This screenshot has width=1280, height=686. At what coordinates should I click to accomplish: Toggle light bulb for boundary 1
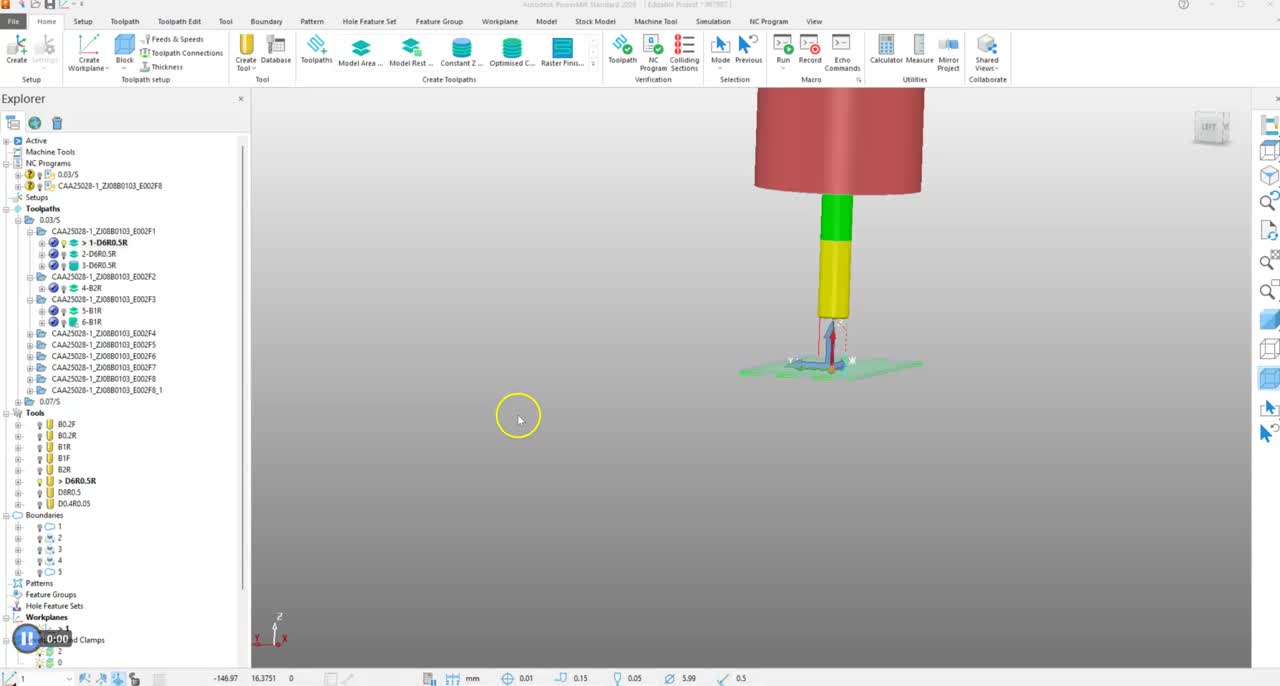40,527
